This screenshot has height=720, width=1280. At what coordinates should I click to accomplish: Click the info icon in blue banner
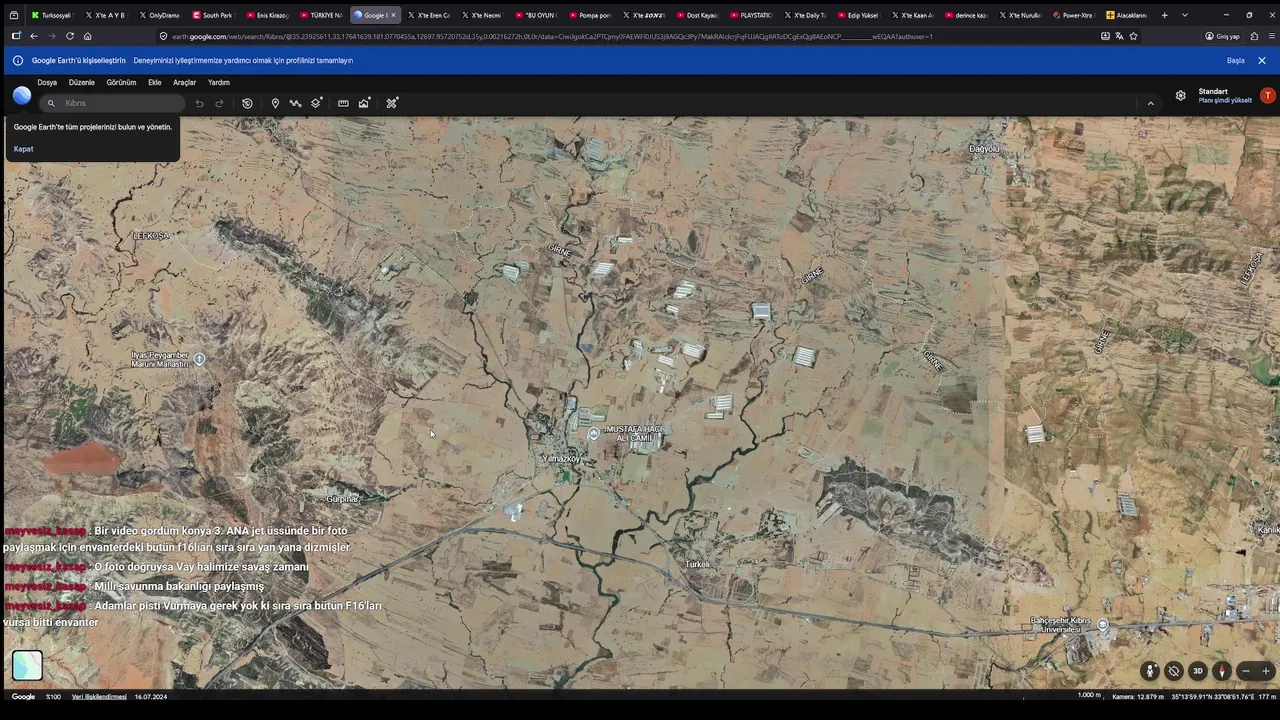[17, 60]
